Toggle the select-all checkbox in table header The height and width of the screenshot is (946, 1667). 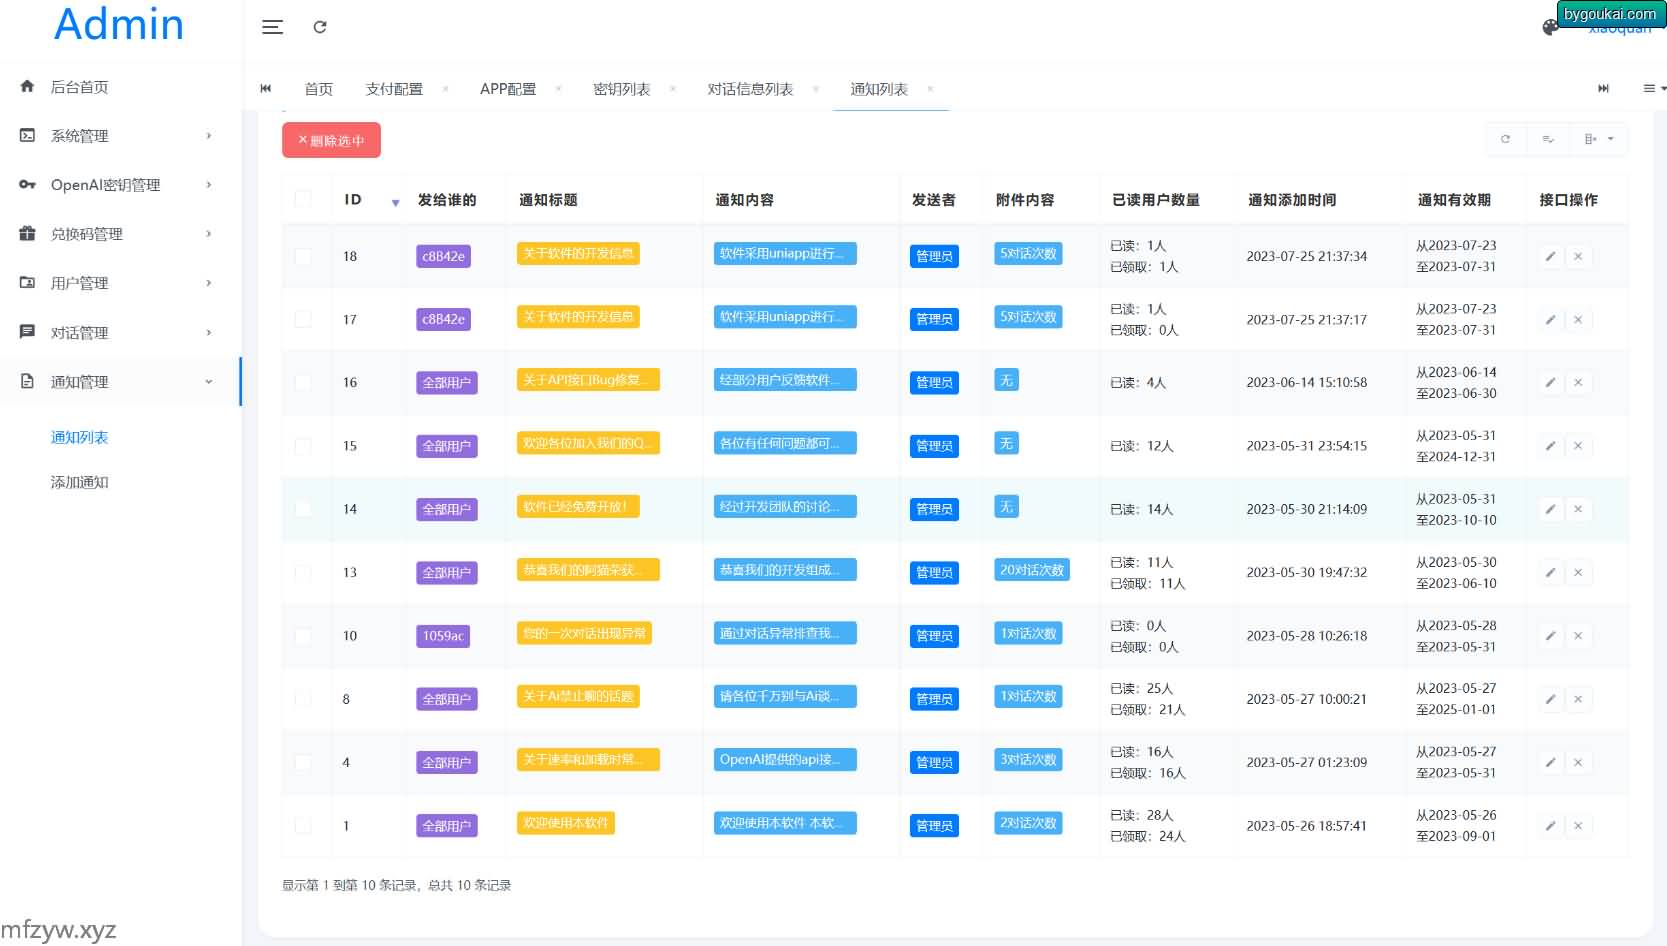[303, 199]
